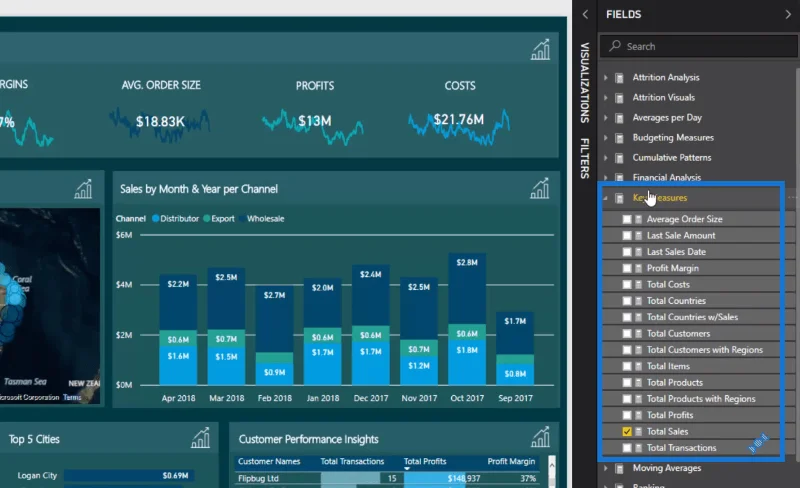The image size is (800, 488).
Task: Click measure icon next to Total Costs
Action: 639,284
